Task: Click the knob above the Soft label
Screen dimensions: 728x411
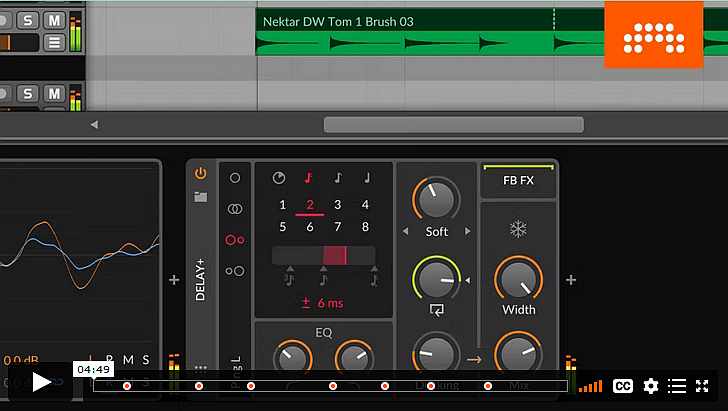Action: click(436, 199)
